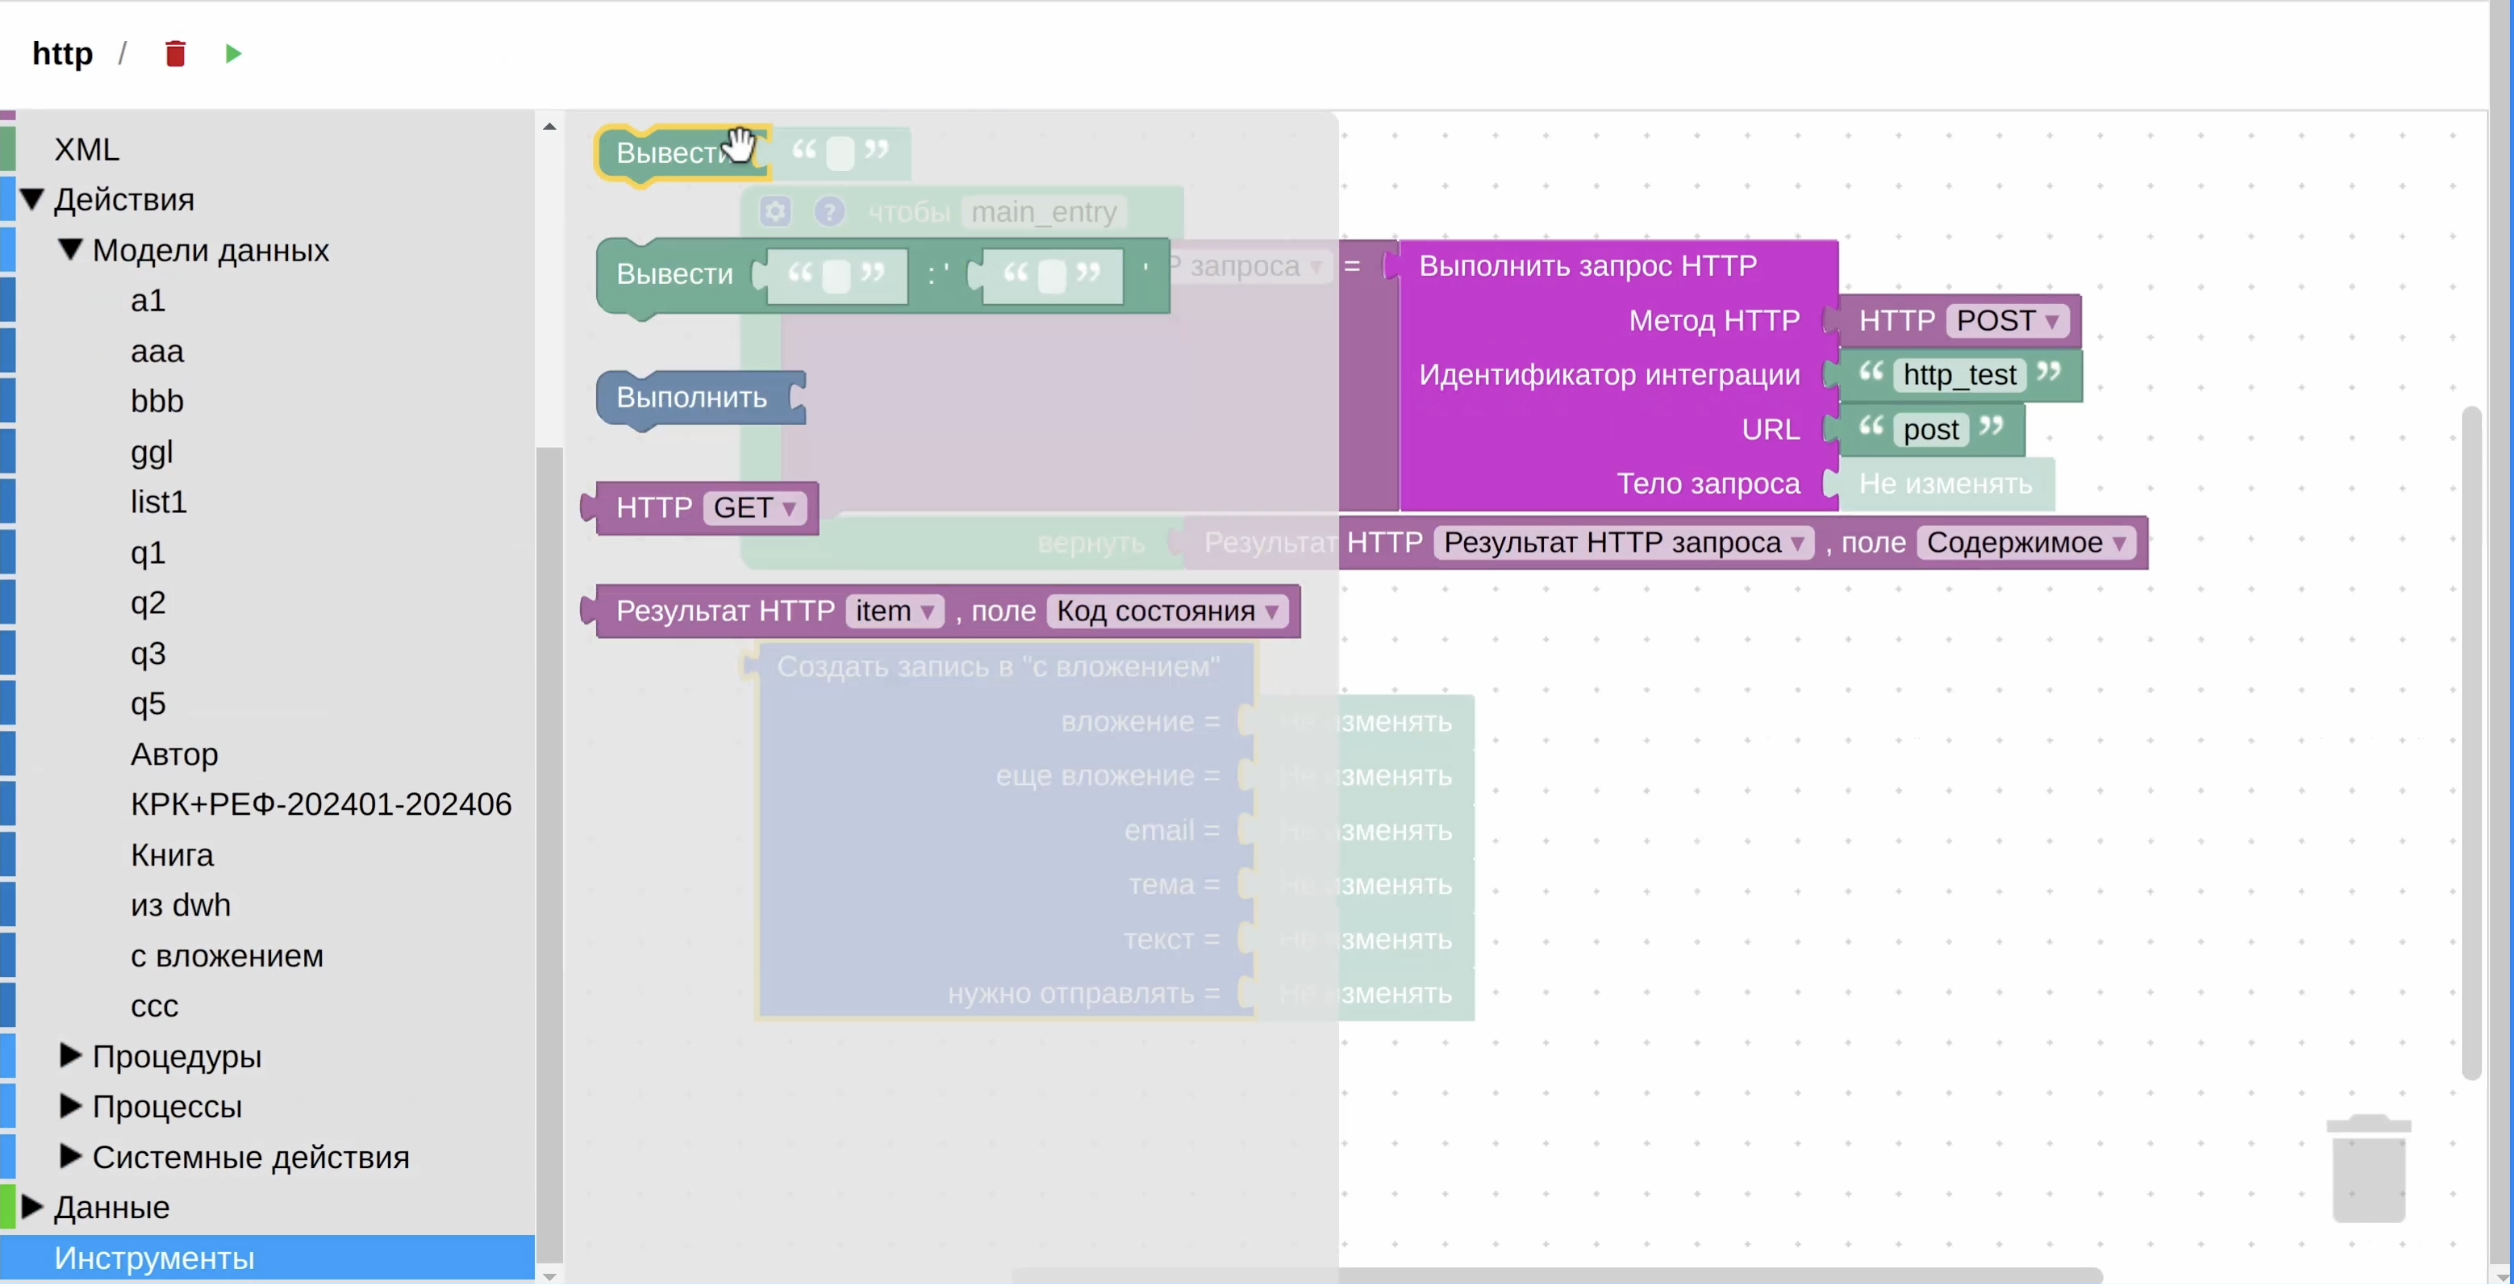Image resolution: width=2514 pixels, height=1284 pixels.
Task: Open the Содержимое field dropdown
Action: [2027, 542]
